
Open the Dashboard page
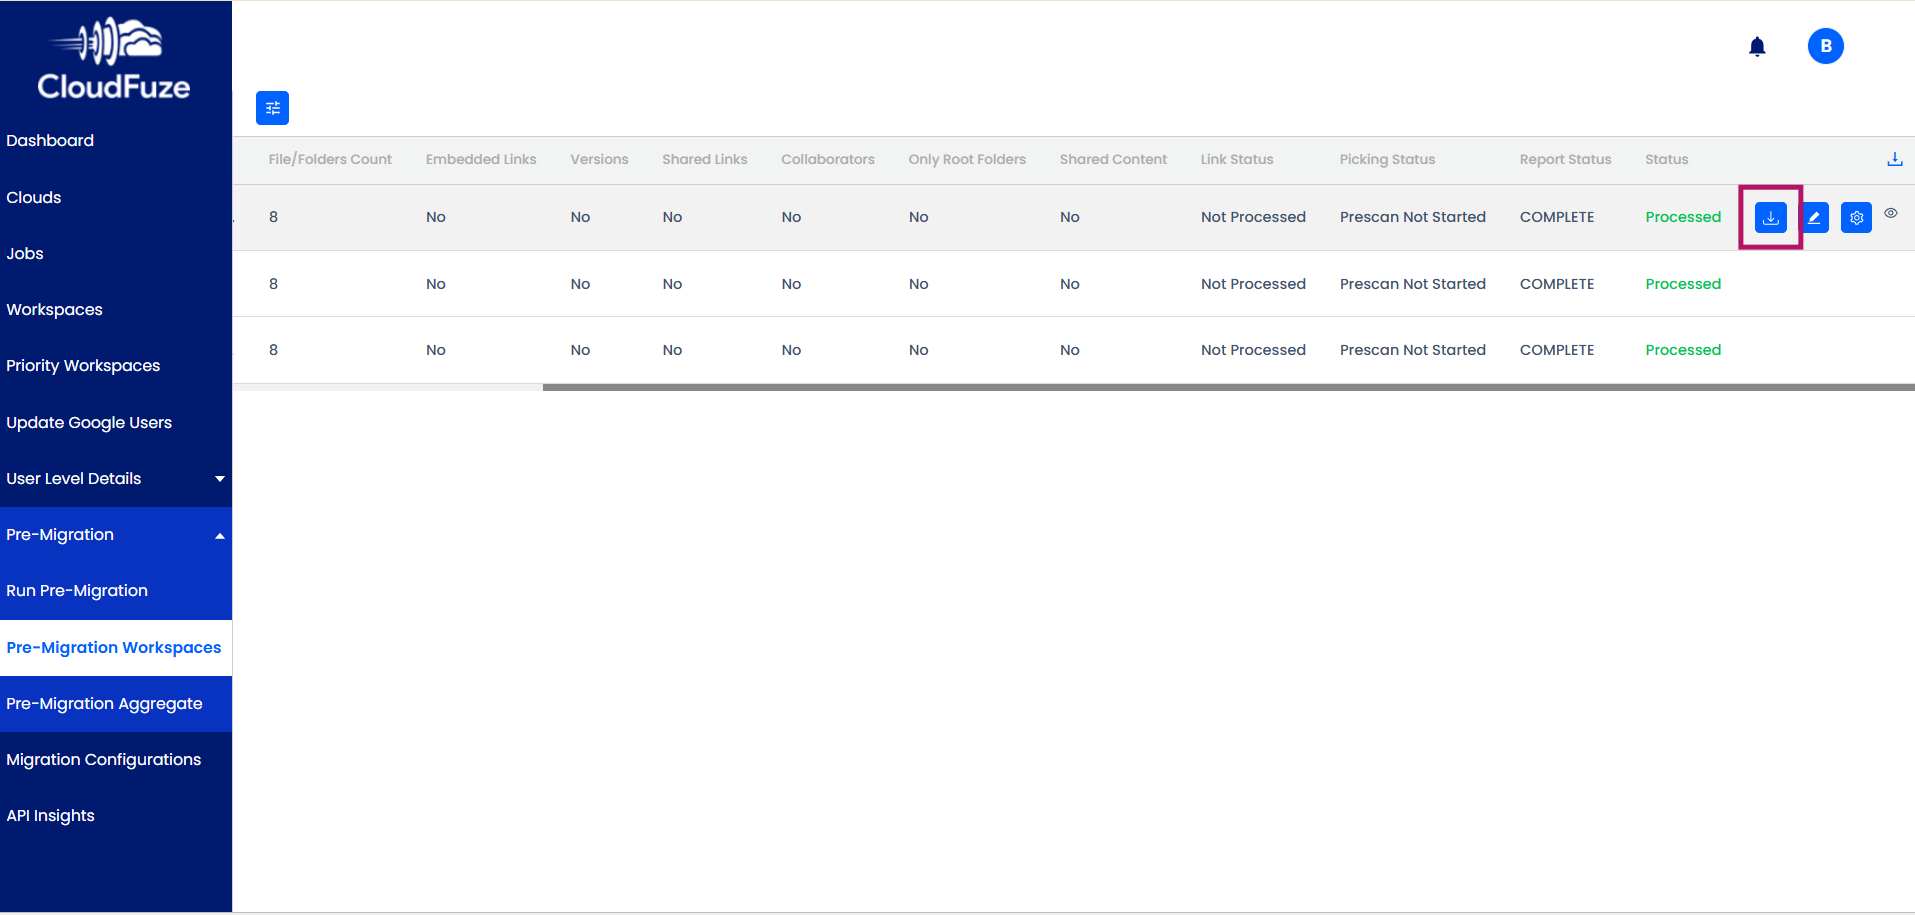click(50, 141)
